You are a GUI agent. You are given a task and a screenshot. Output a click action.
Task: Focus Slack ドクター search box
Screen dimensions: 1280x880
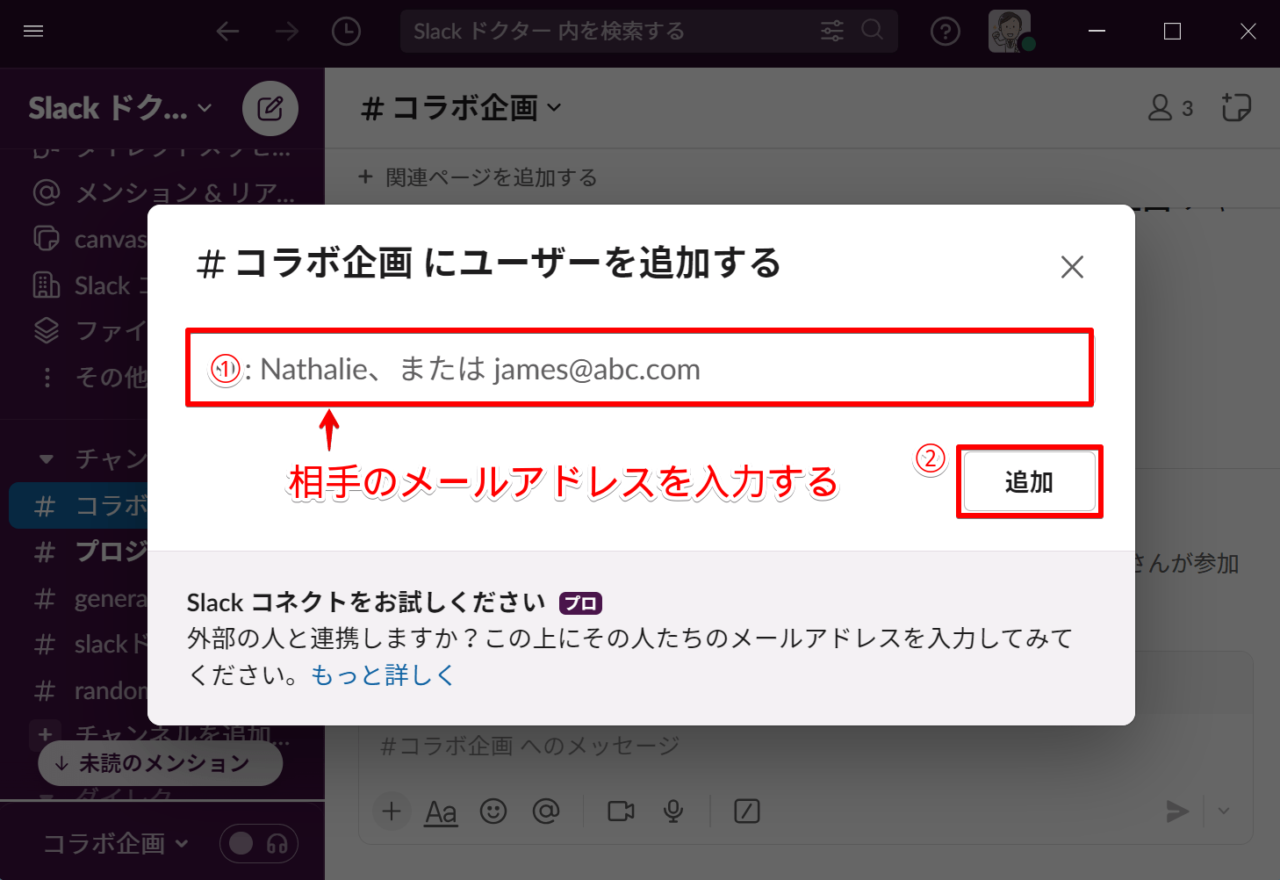(x=648, y=31)
